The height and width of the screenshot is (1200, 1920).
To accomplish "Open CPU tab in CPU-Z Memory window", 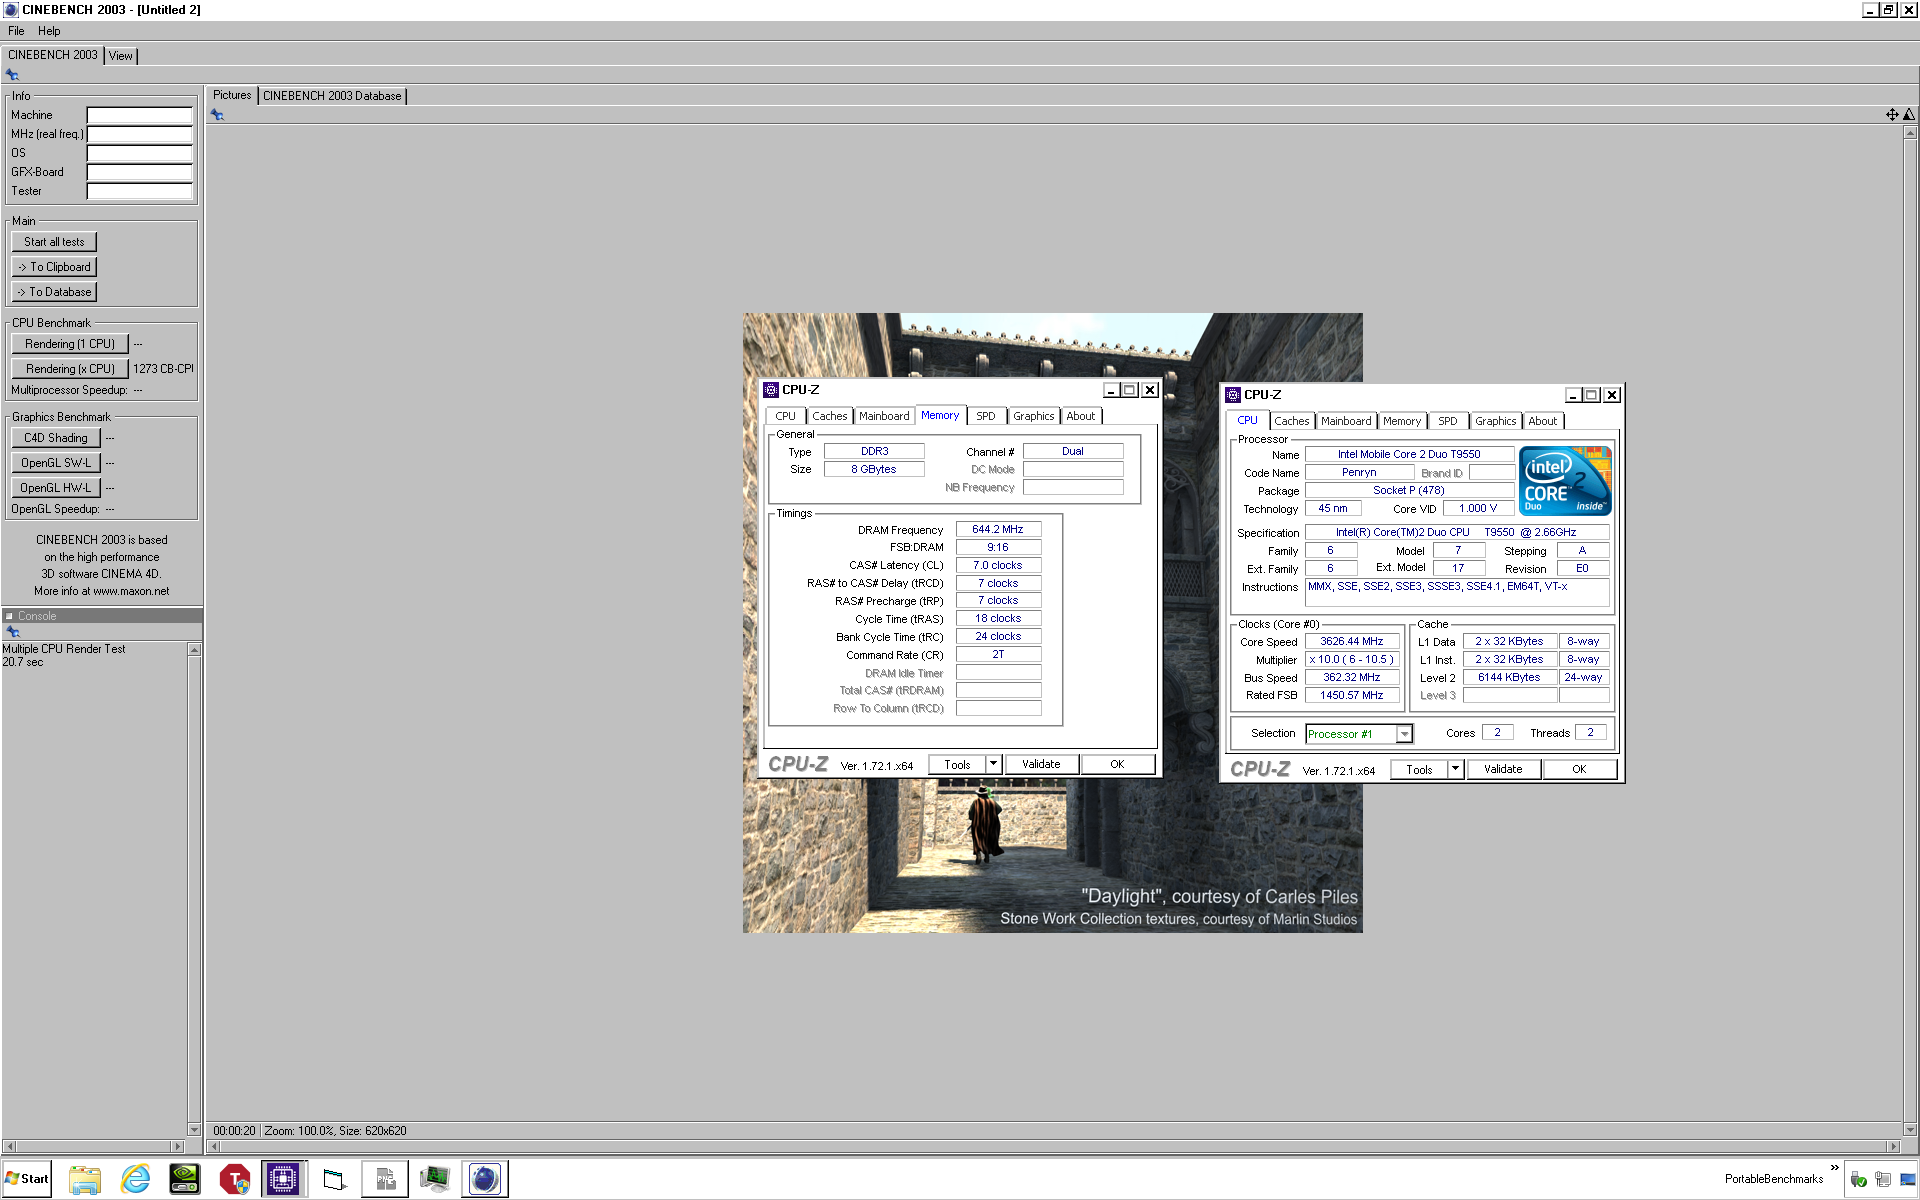I will 786,416.
